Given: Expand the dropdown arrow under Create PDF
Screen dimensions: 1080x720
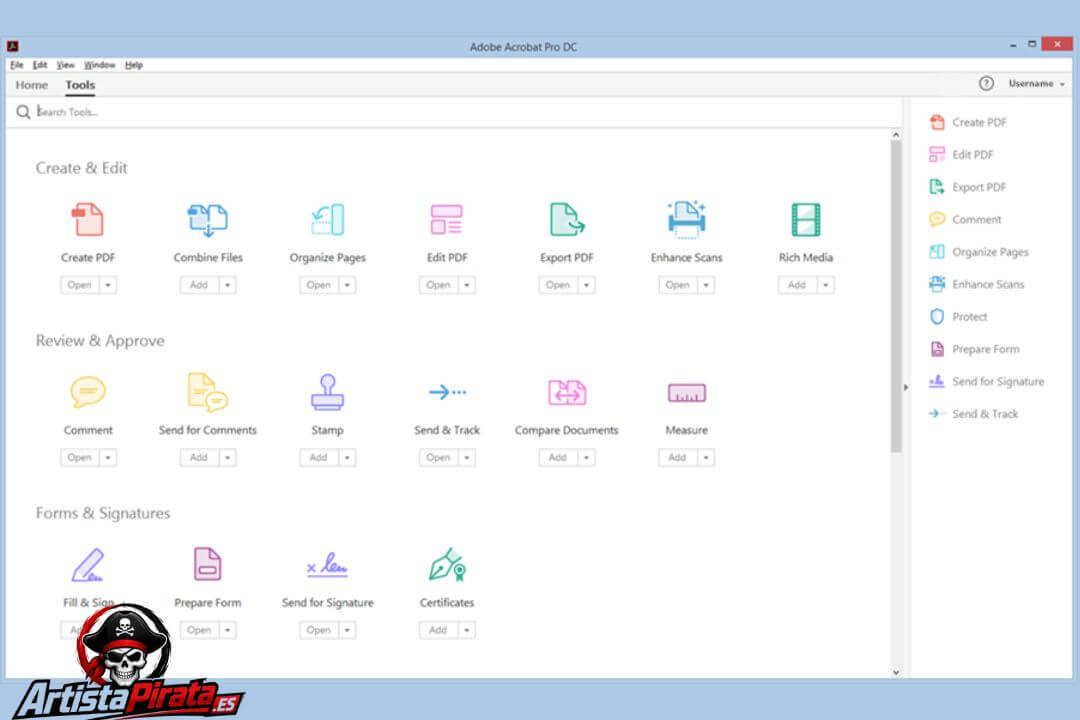Looking at the screenshot, I should (x=108, y=285).
